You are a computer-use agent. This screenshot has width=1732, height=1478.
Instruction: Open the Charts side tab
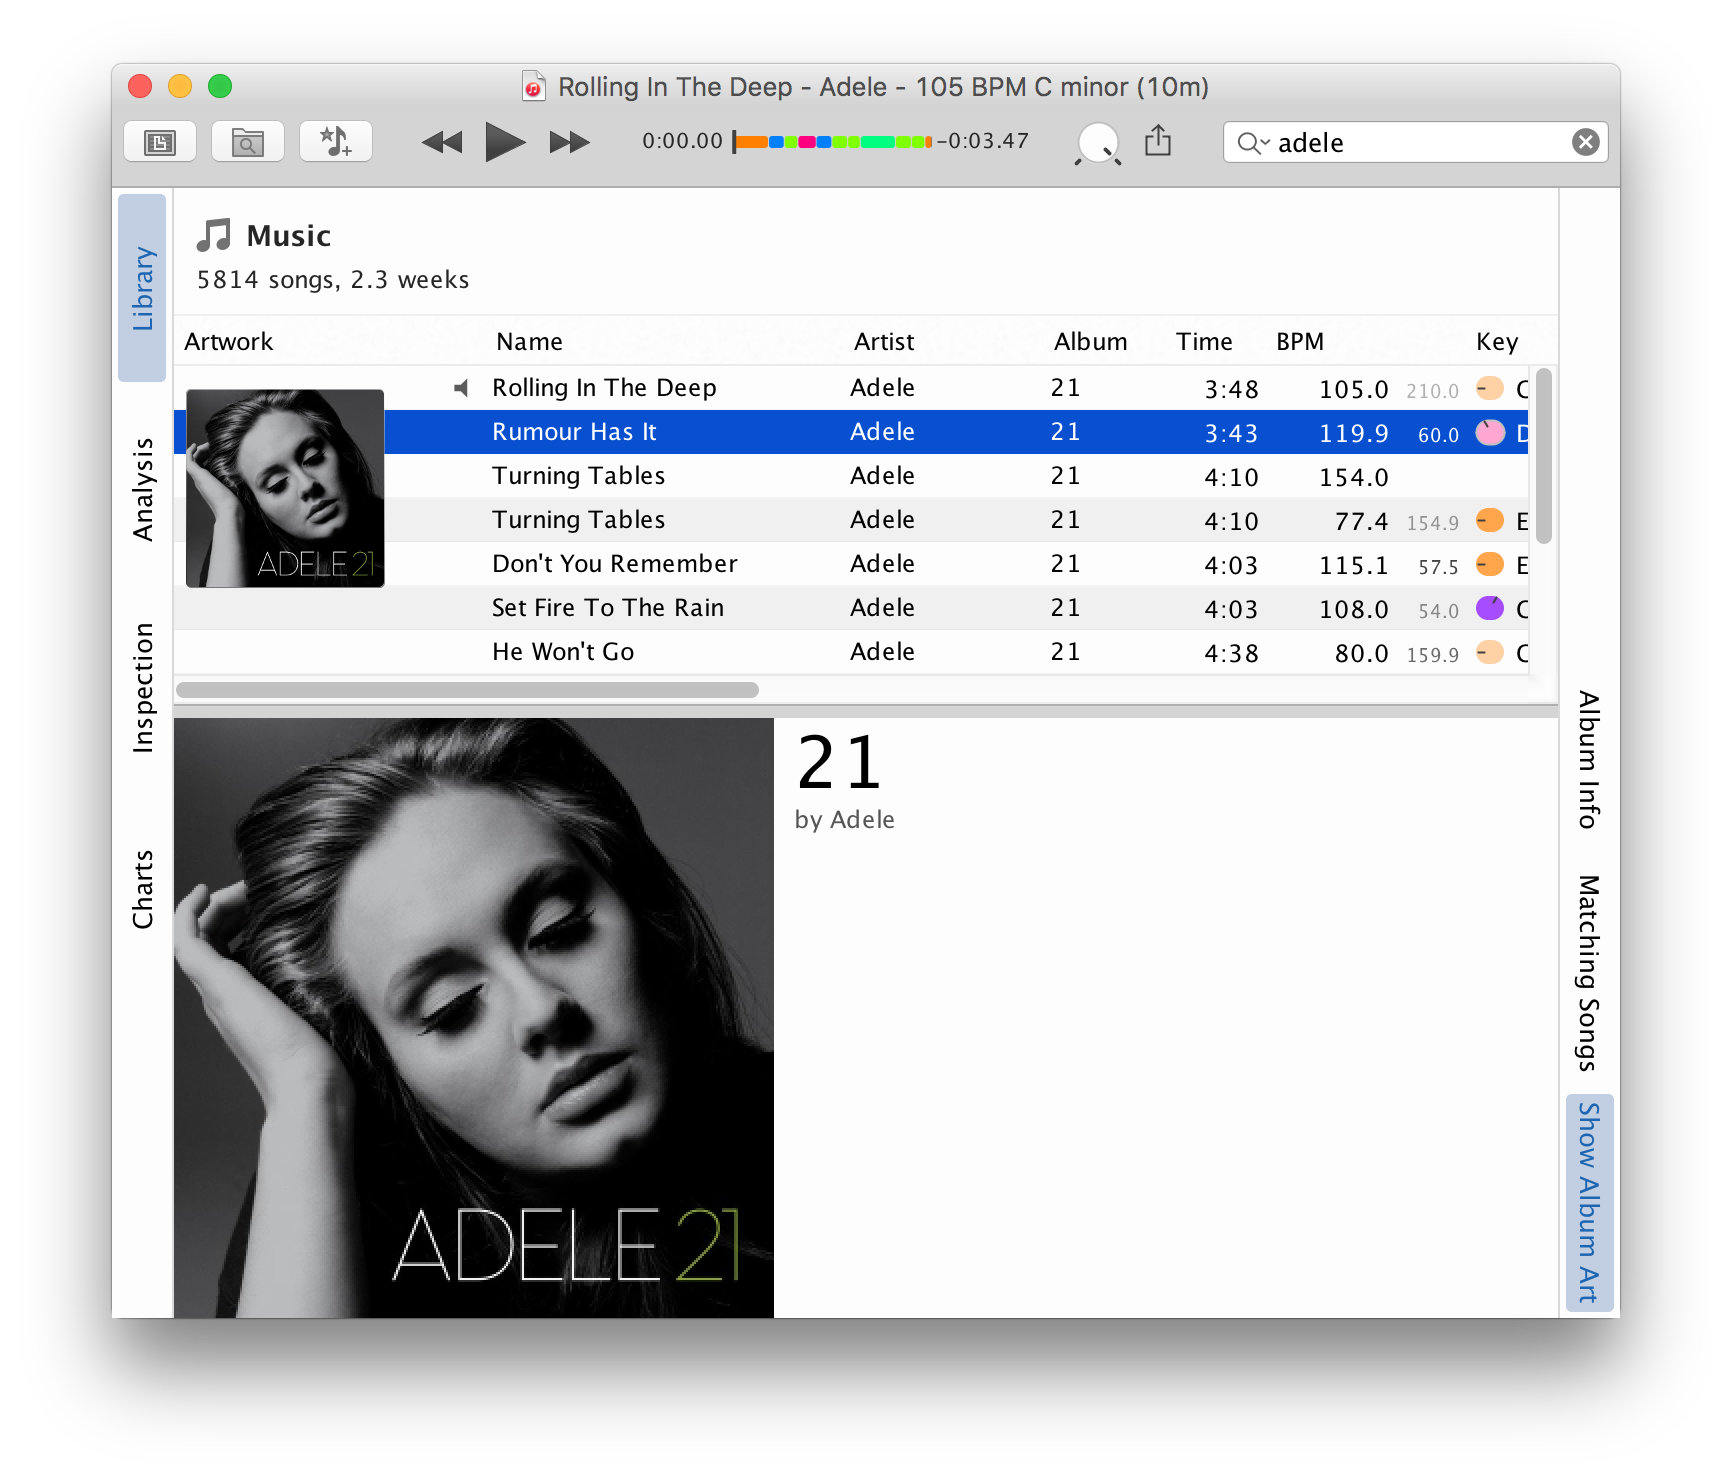(x=143, y=889)
